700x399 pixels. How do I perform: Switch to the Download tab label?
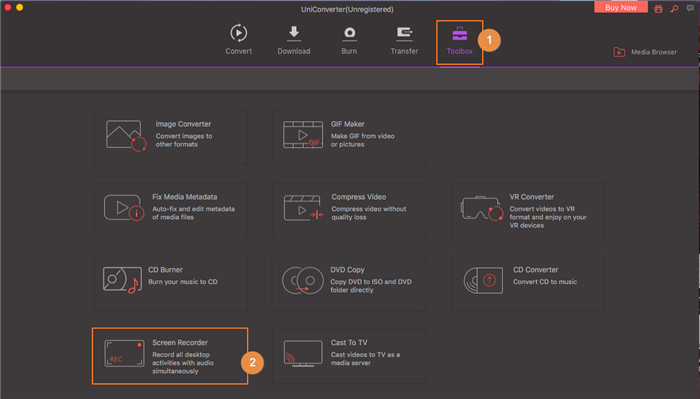pyautogui.click(x=294, y=51)
